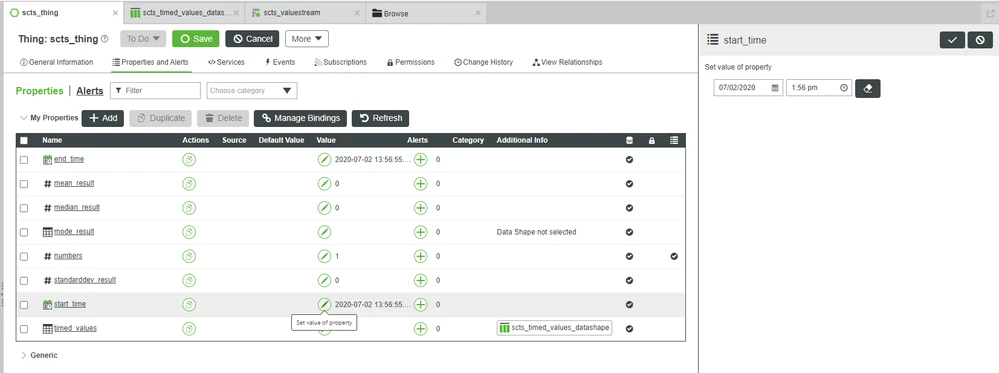The image size is (999, 373).
Task: Discard start_time edit with cancel-circle button
Action: (980, 40)
